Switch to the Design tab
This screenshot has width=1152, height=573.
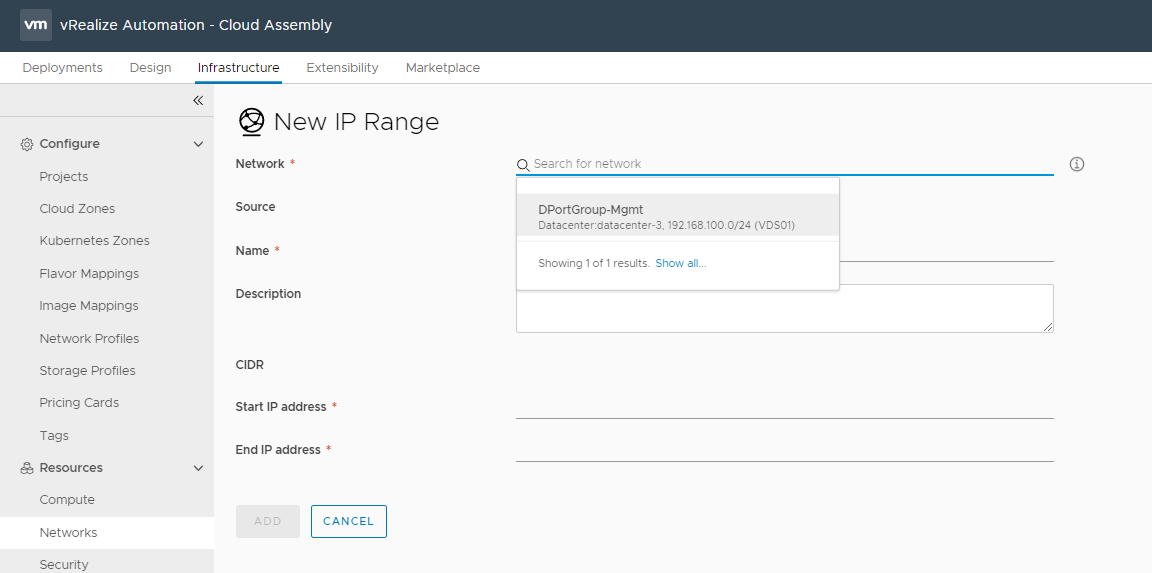click(x=151, y=68)
